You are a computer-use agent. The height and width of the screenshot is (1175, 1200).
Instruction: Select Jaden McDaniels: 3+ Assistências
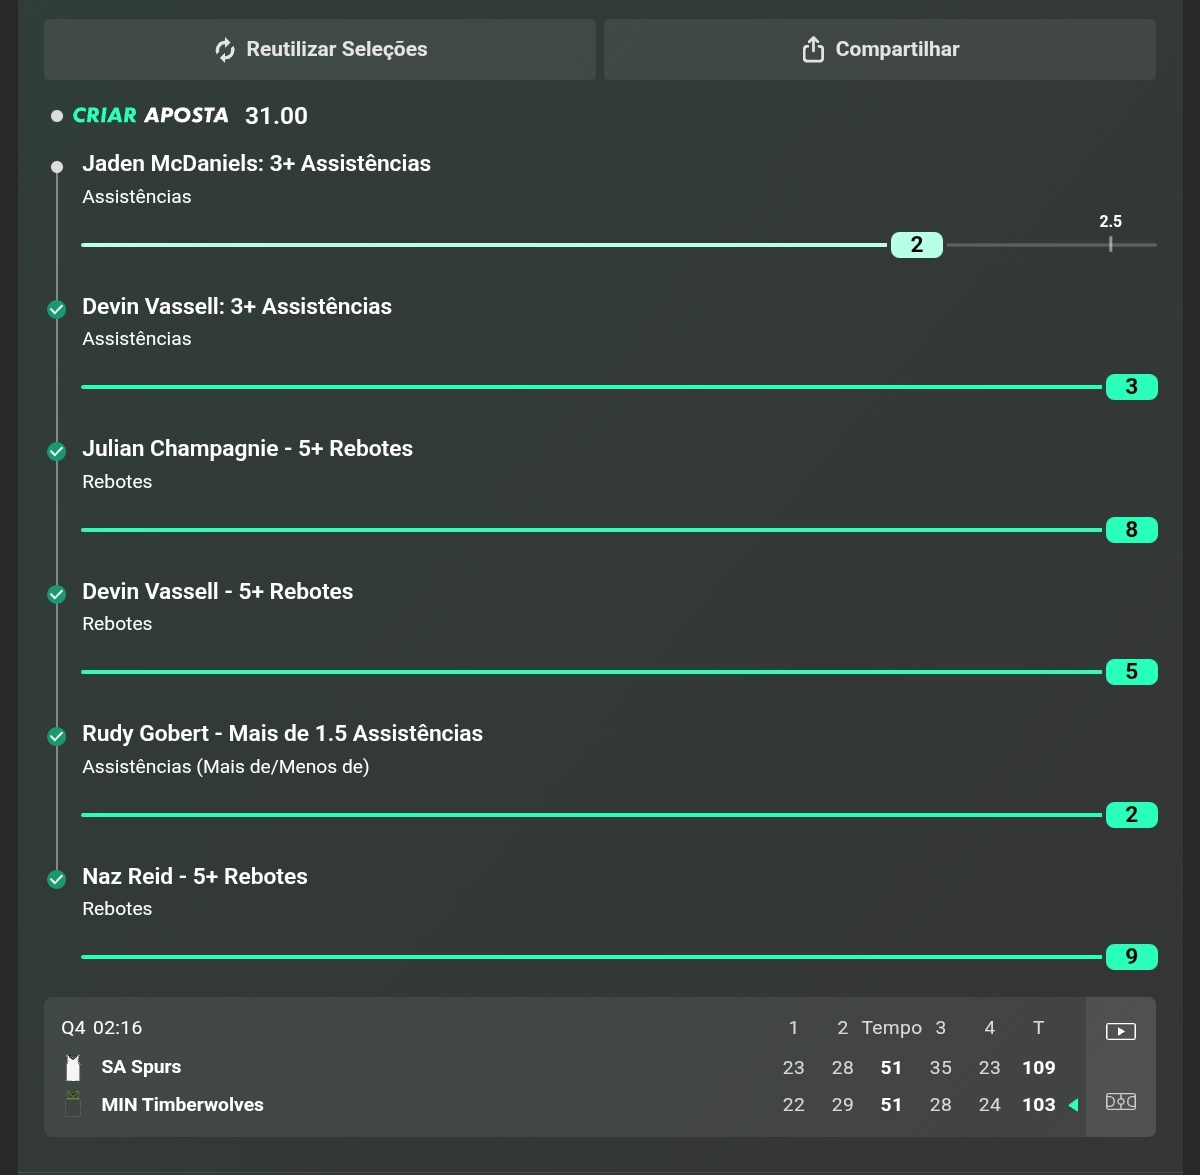(256, 164)
